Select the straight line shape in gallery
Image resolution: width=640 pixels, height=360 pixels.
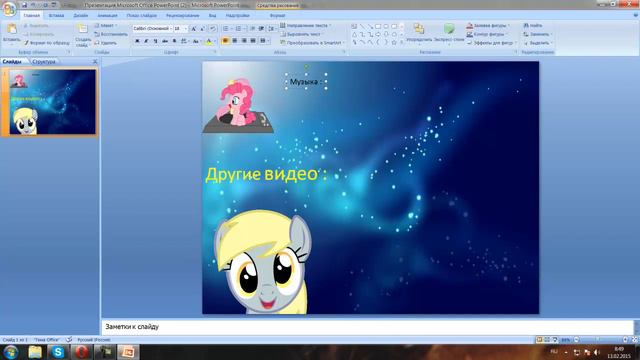[362, 27]
